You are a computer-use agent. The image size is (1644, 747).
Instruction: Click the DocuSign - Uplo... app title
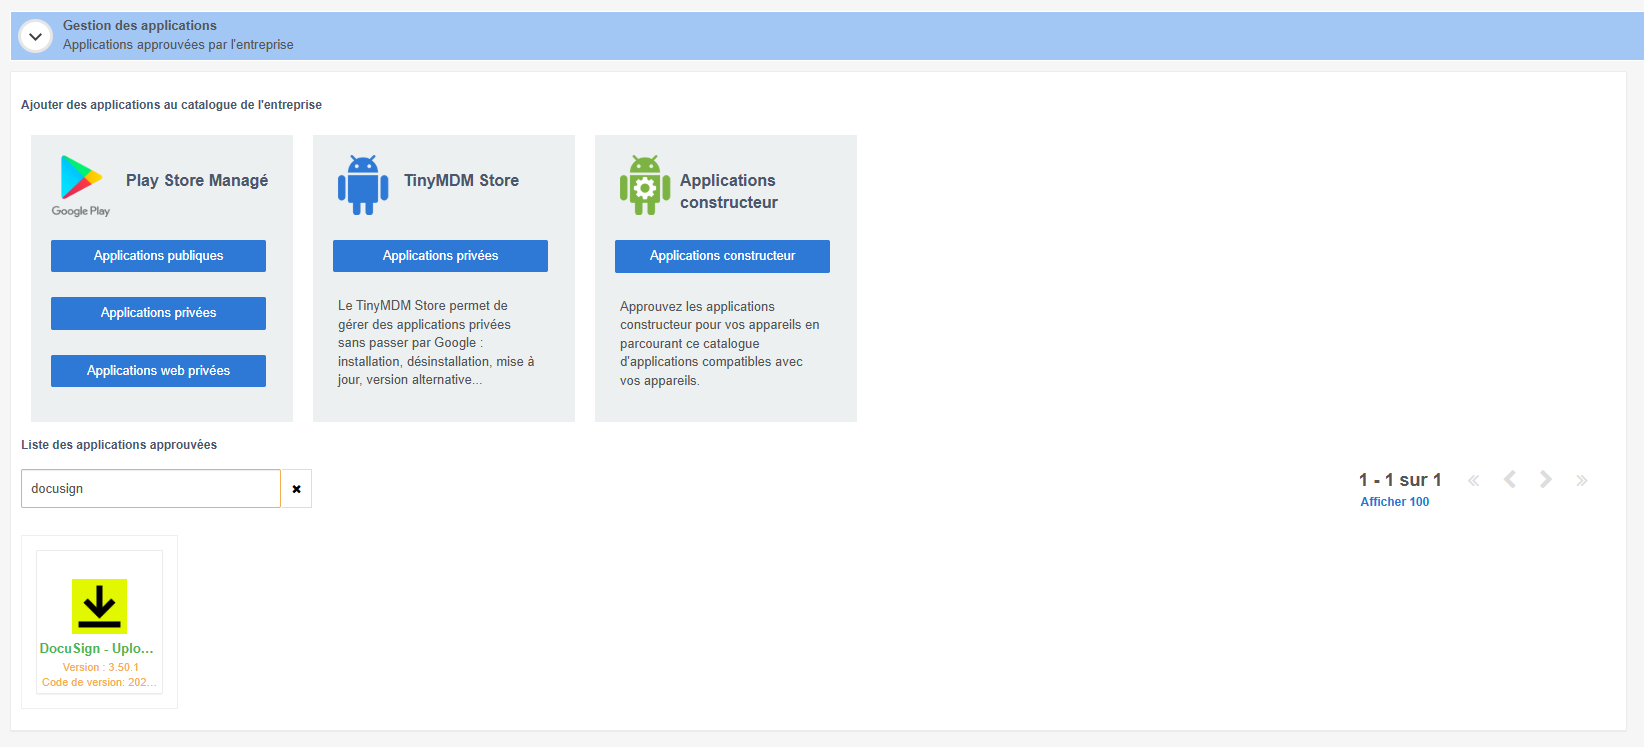97,648
